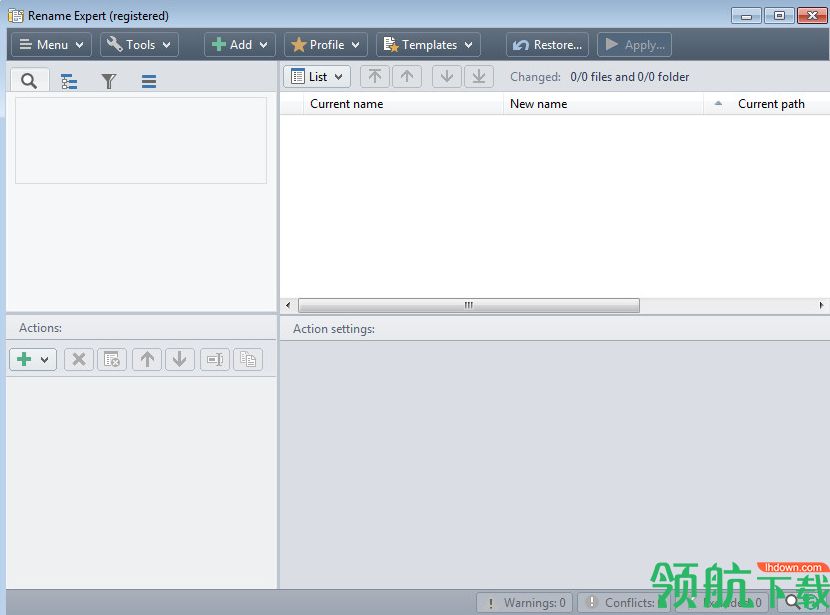Click the rename action icon
This screenshot has height=615, width=830.
coord(215,360)
